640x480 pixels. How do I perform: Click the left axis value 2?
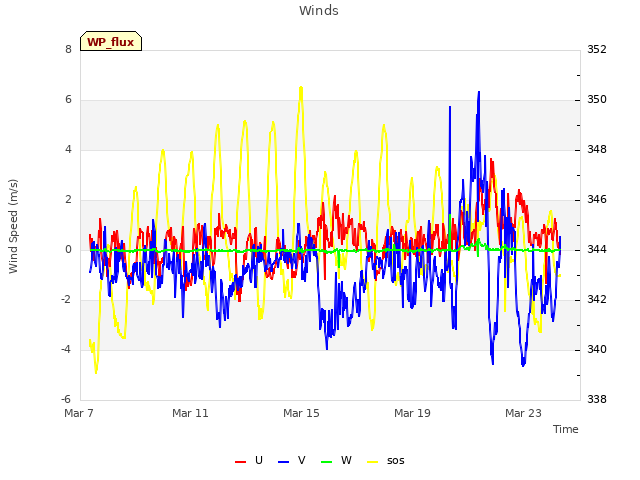[x=68, y=200]
